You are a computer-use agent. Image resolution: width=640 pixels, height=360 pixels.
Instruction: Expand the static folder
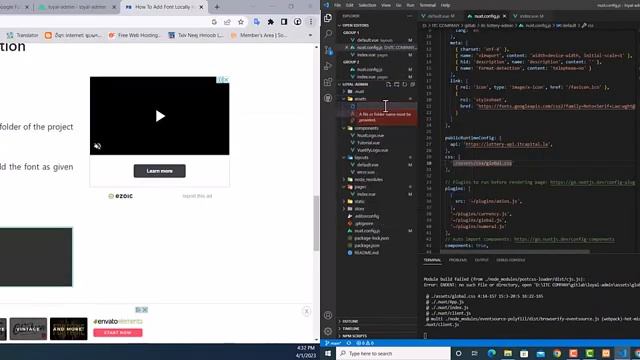point(359,202)
